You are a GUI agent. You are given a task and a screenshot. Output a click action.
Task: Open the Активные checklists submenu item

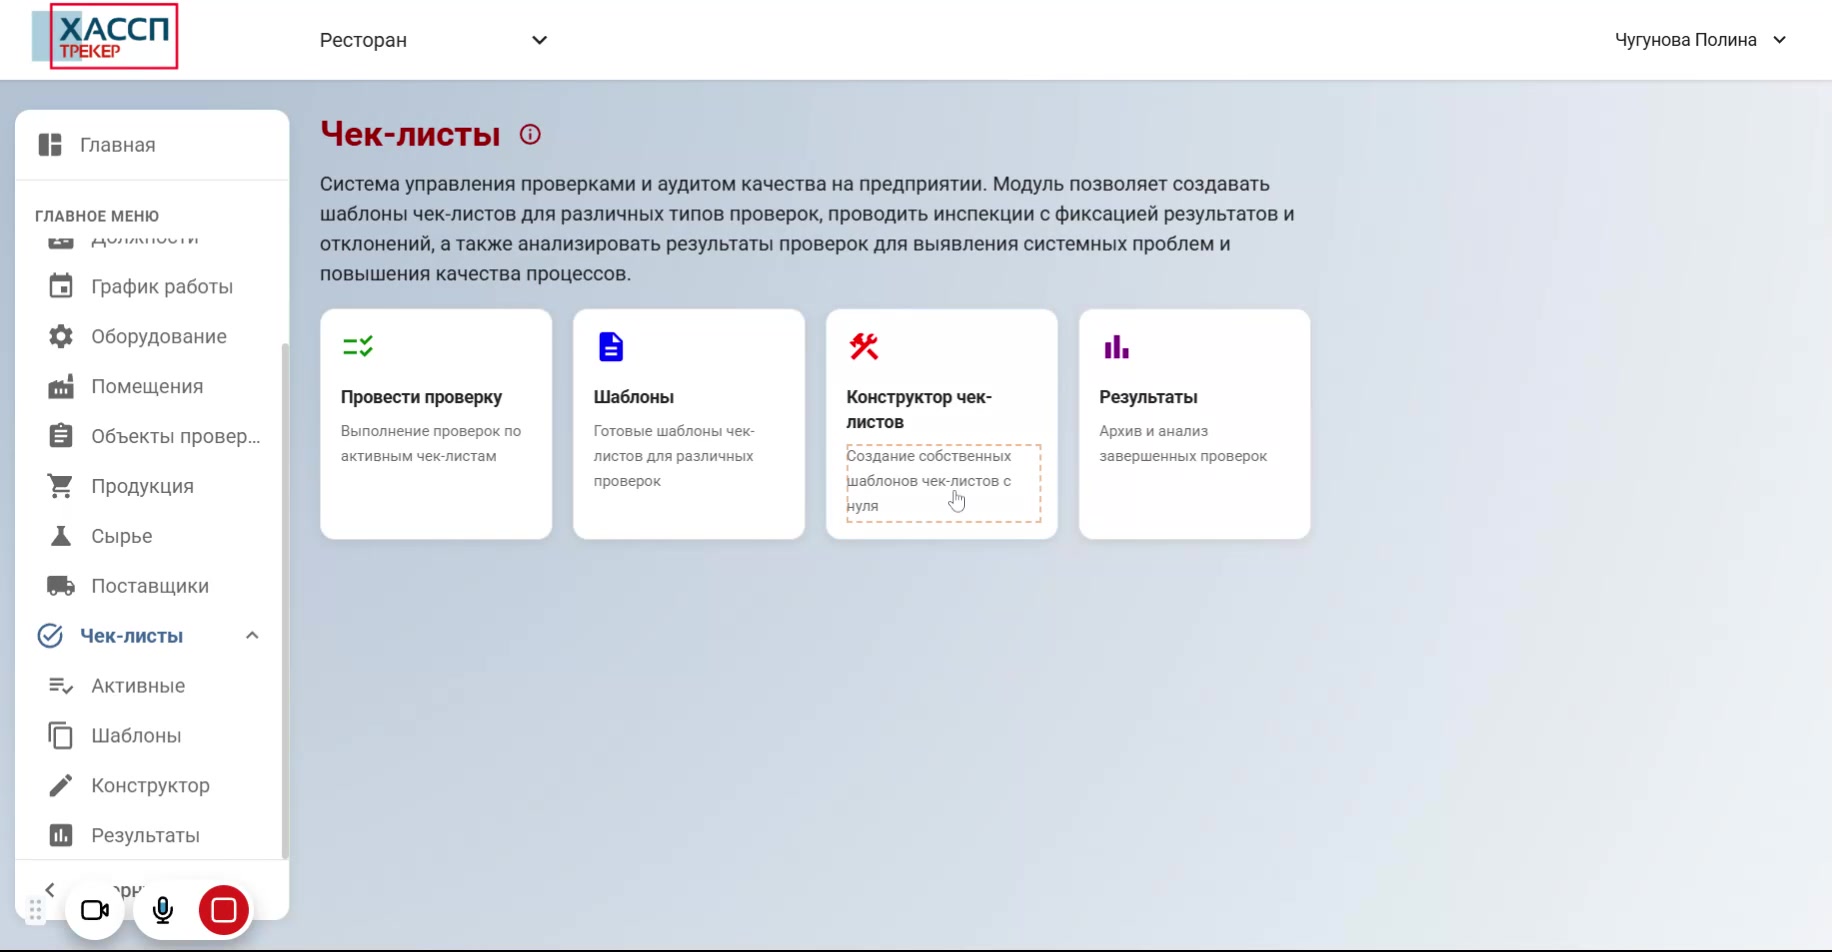138,686
